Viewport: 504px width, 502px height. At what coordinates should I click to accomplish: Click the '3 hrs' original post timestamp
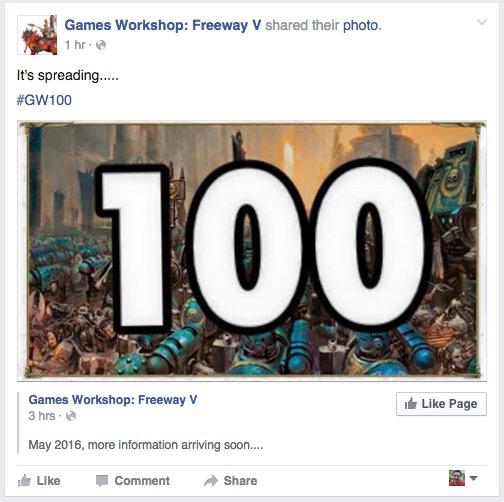42,416
